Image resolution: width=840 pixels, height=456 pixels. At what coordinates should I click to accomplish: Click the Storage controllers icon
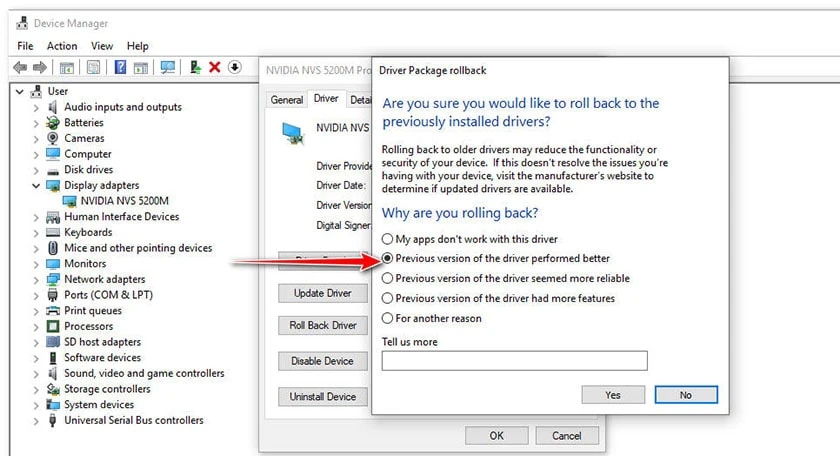(52, 389)
